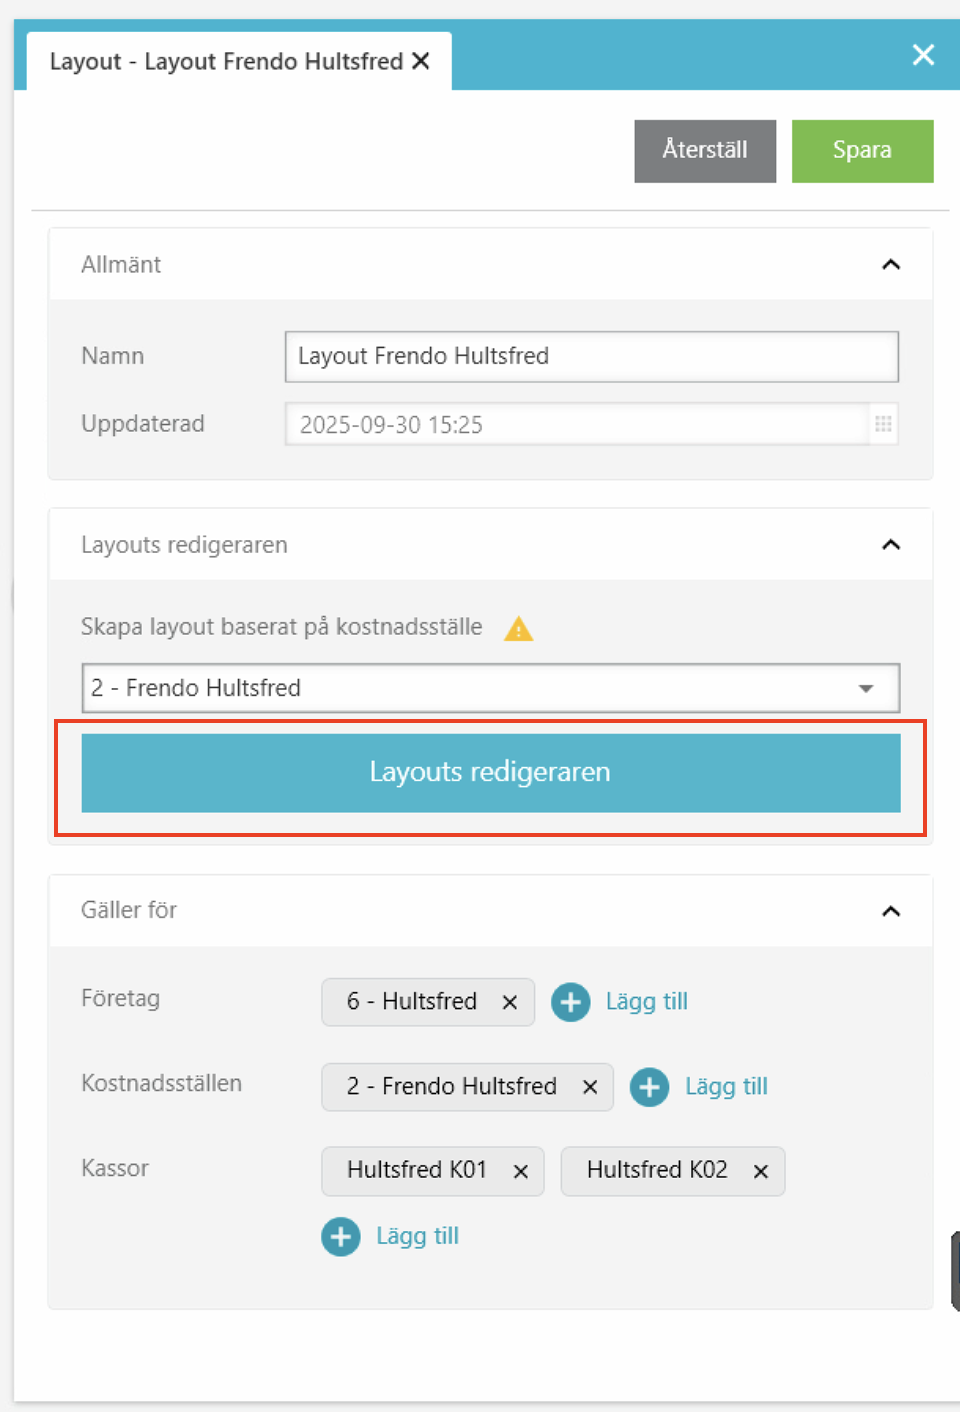The image size is (960, 1412).
Task: Collapse the Layouts redigeraren section
Action: [891, 545]
